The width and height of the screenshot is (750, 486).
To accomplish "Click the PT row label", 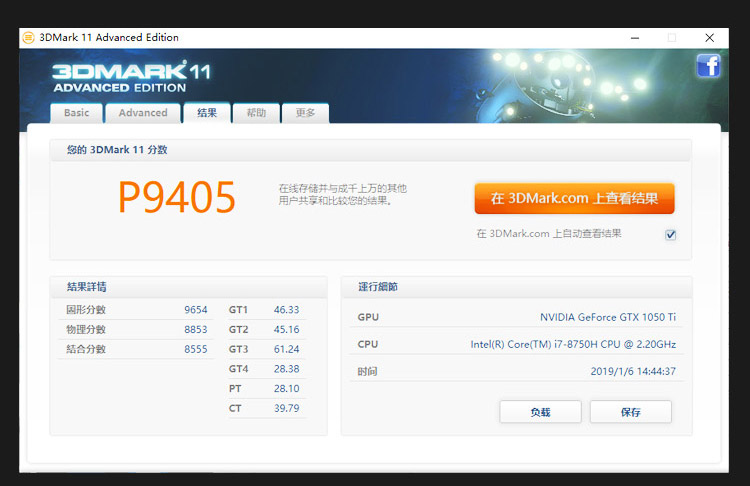I will pos(235,388).
